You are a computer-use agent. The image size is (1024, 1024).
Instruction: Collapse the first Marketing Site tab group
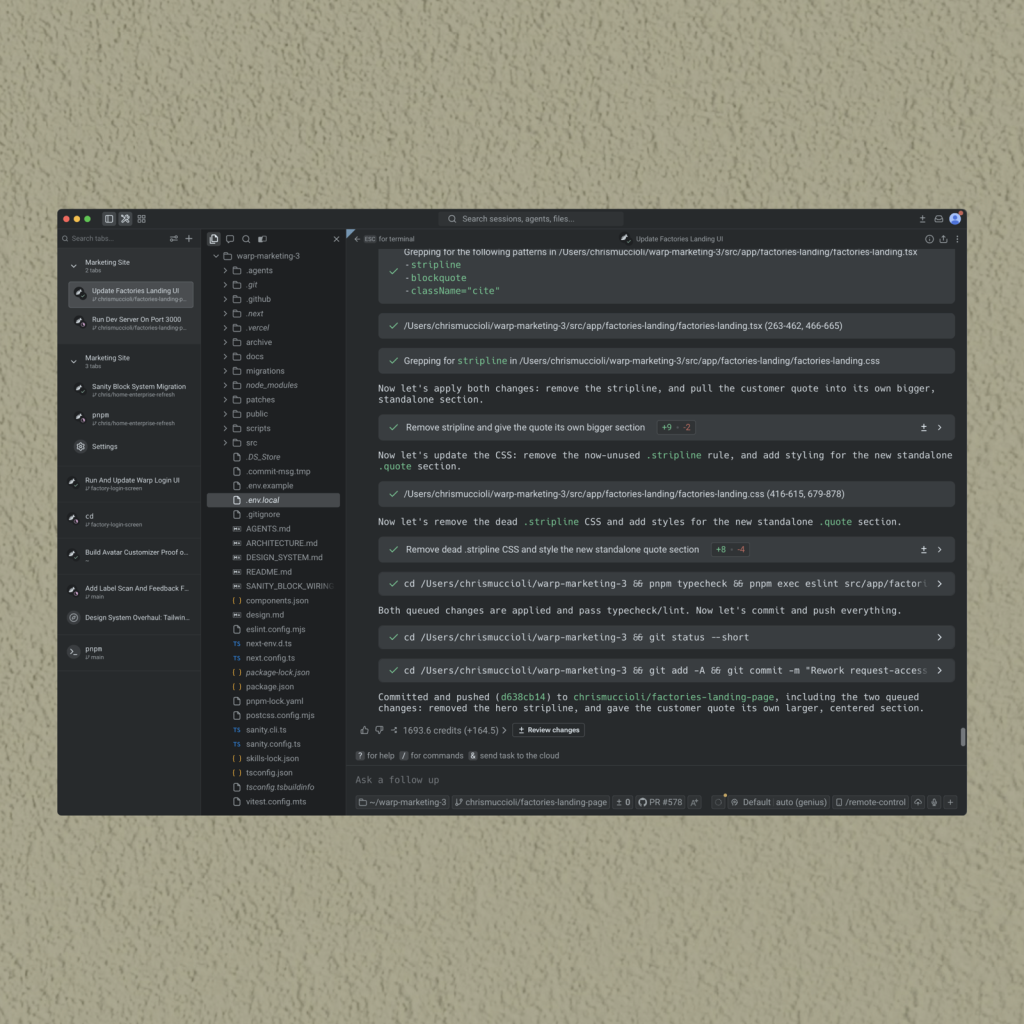pos(74,266)
